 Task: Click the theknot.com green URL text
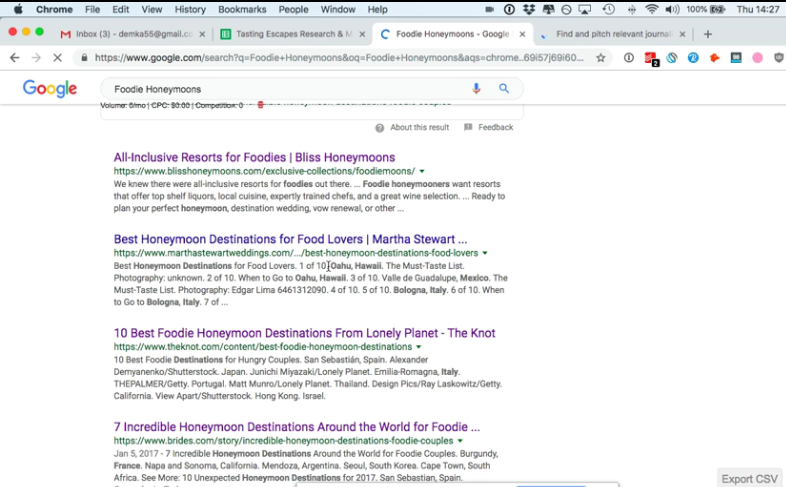pyautogui.click(x=263, y=347)
